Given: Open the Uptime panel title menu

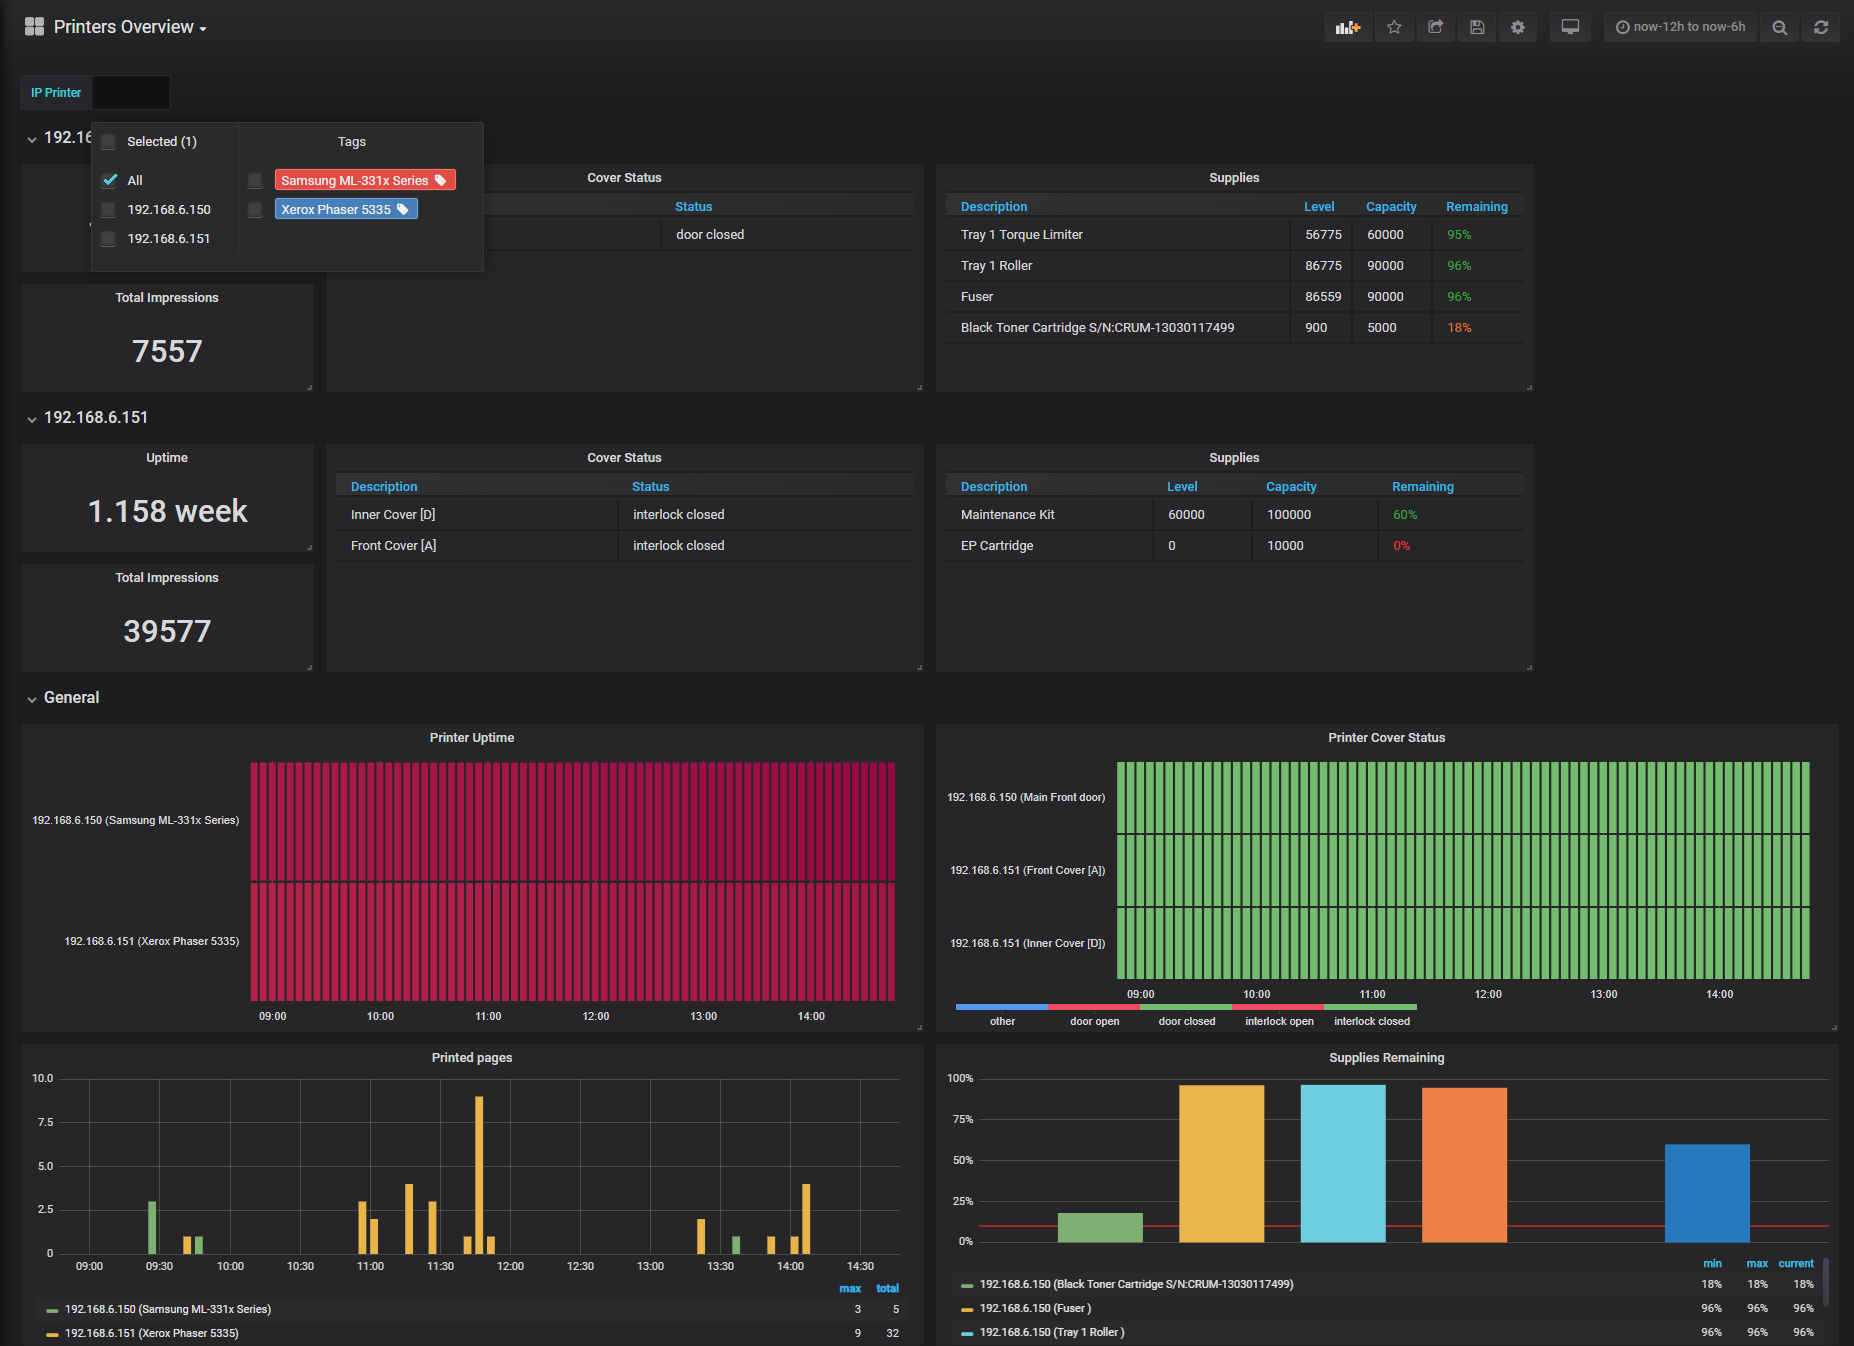Looking at the screenshot, I should [x=167, y=458].
